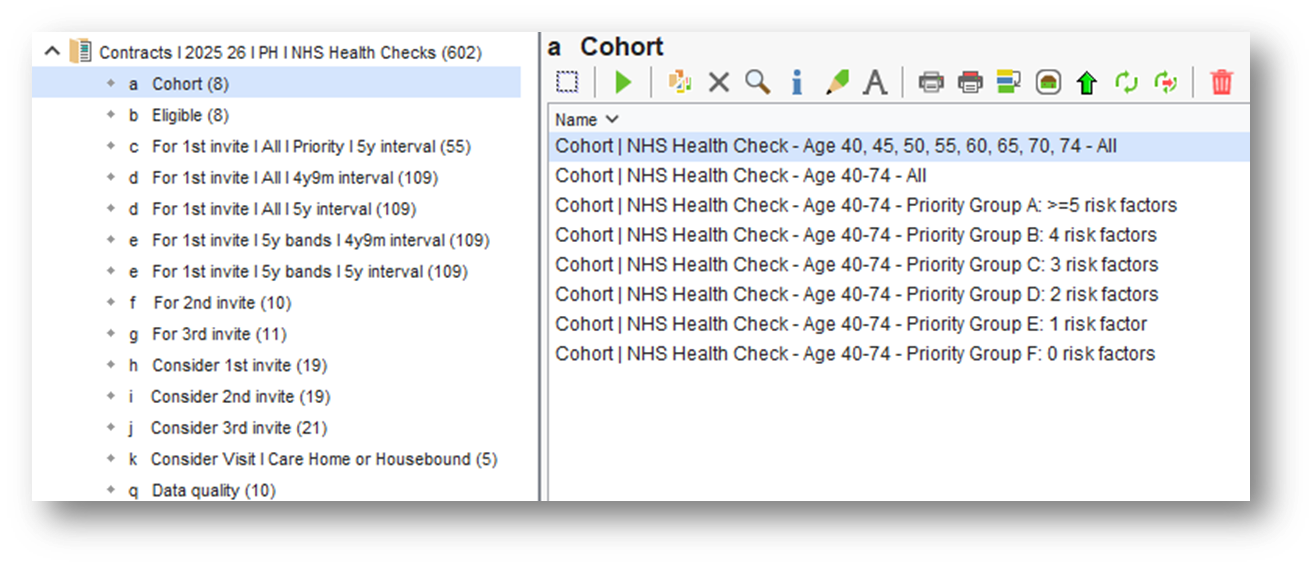
Task: Click the red-topped printer icon
Action: [970, 82]
